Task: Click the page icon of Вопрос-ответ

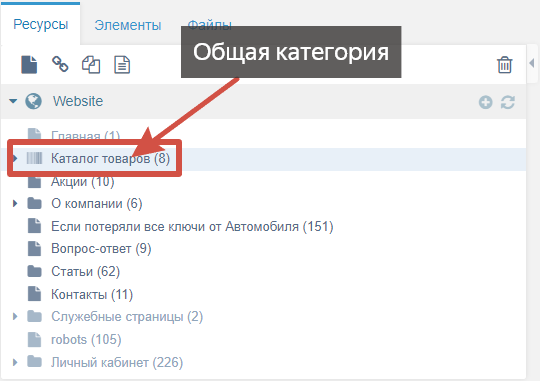Action: (x=34, y=248)
